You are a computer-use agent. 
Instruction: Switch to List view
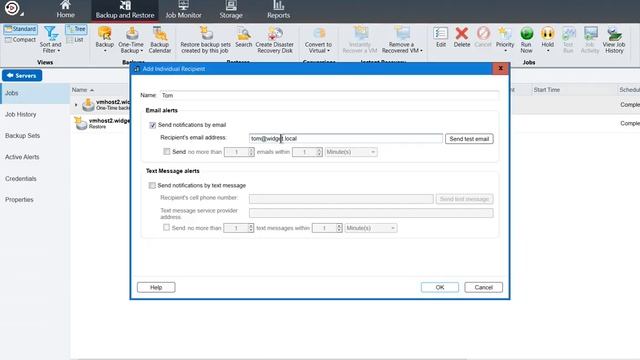[x=75, y=40]
